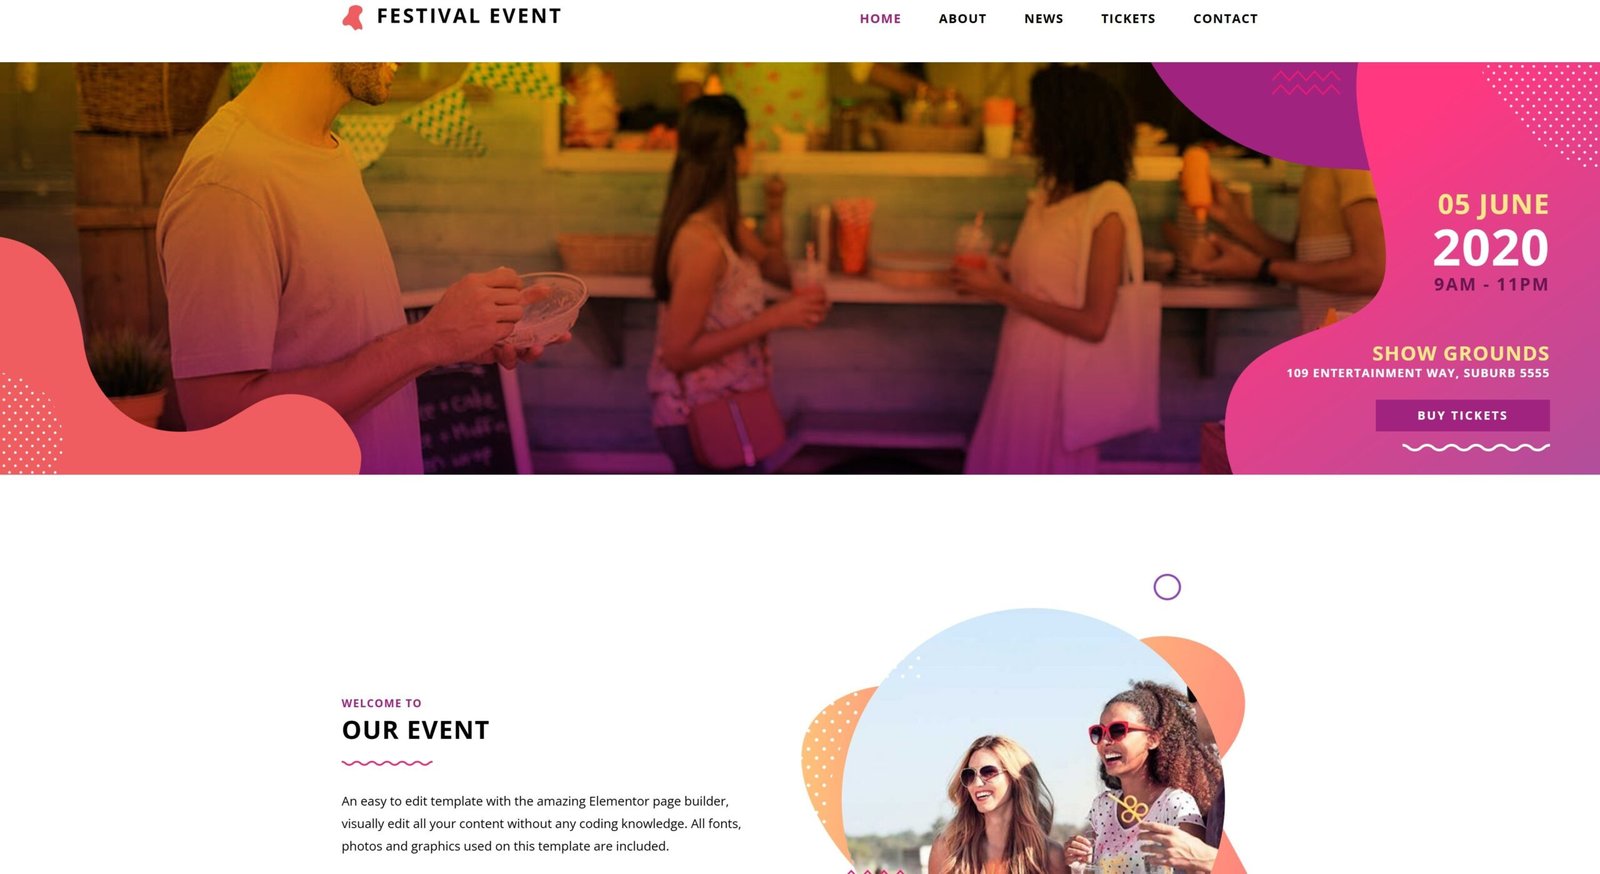This screenshot has height=874, width=1600.
Task: Open the Contact page link
Action: 1225,18
